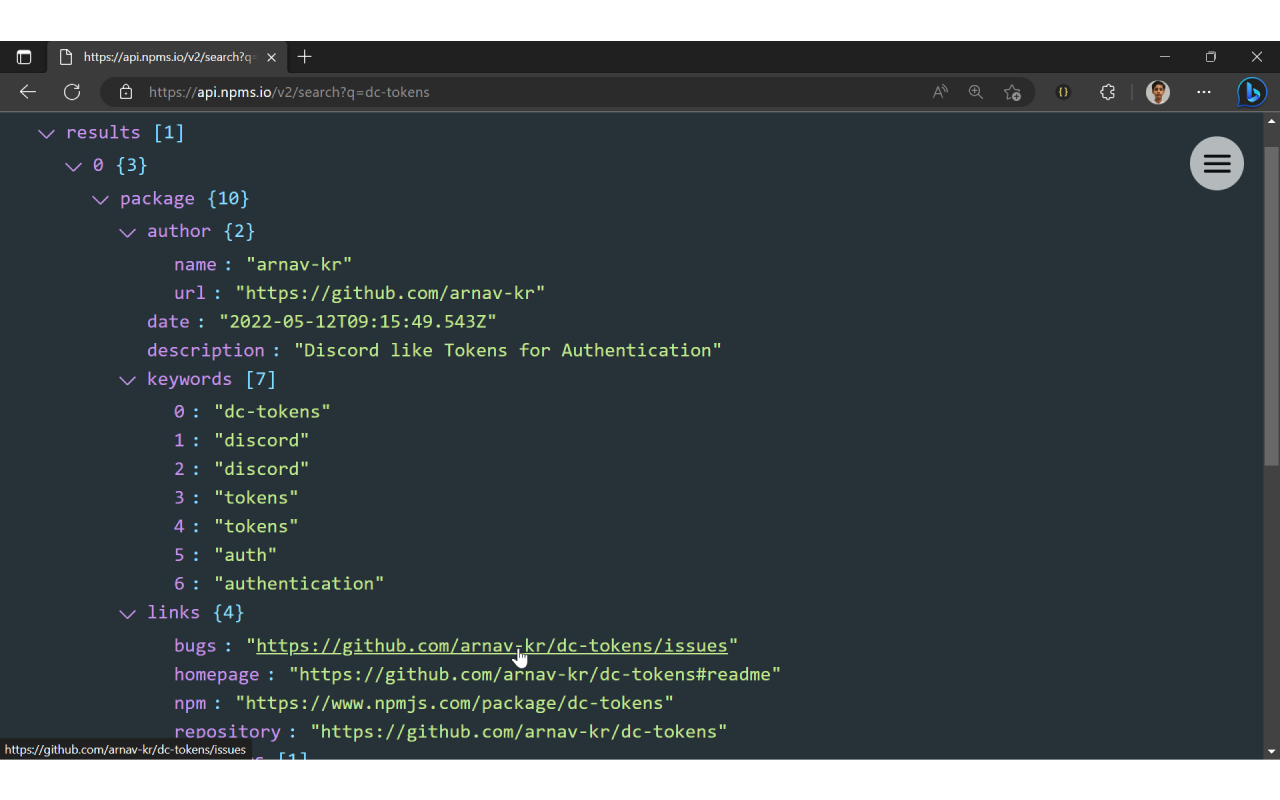The image size is (1280, 800).
Task: Click the package key label
Action: (x=157, y=199)
